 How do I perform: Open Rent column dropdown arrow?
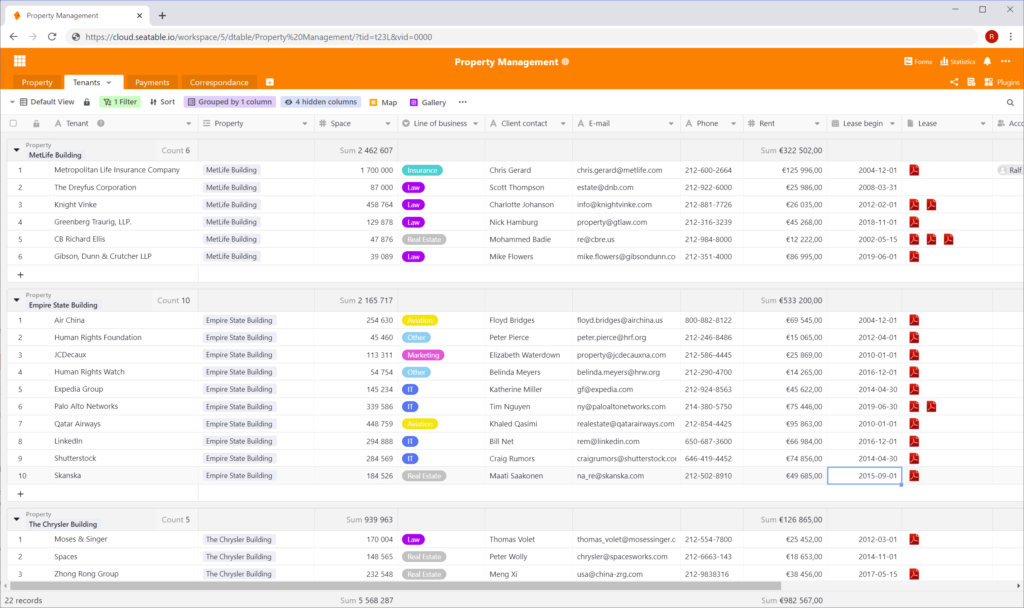817,123
